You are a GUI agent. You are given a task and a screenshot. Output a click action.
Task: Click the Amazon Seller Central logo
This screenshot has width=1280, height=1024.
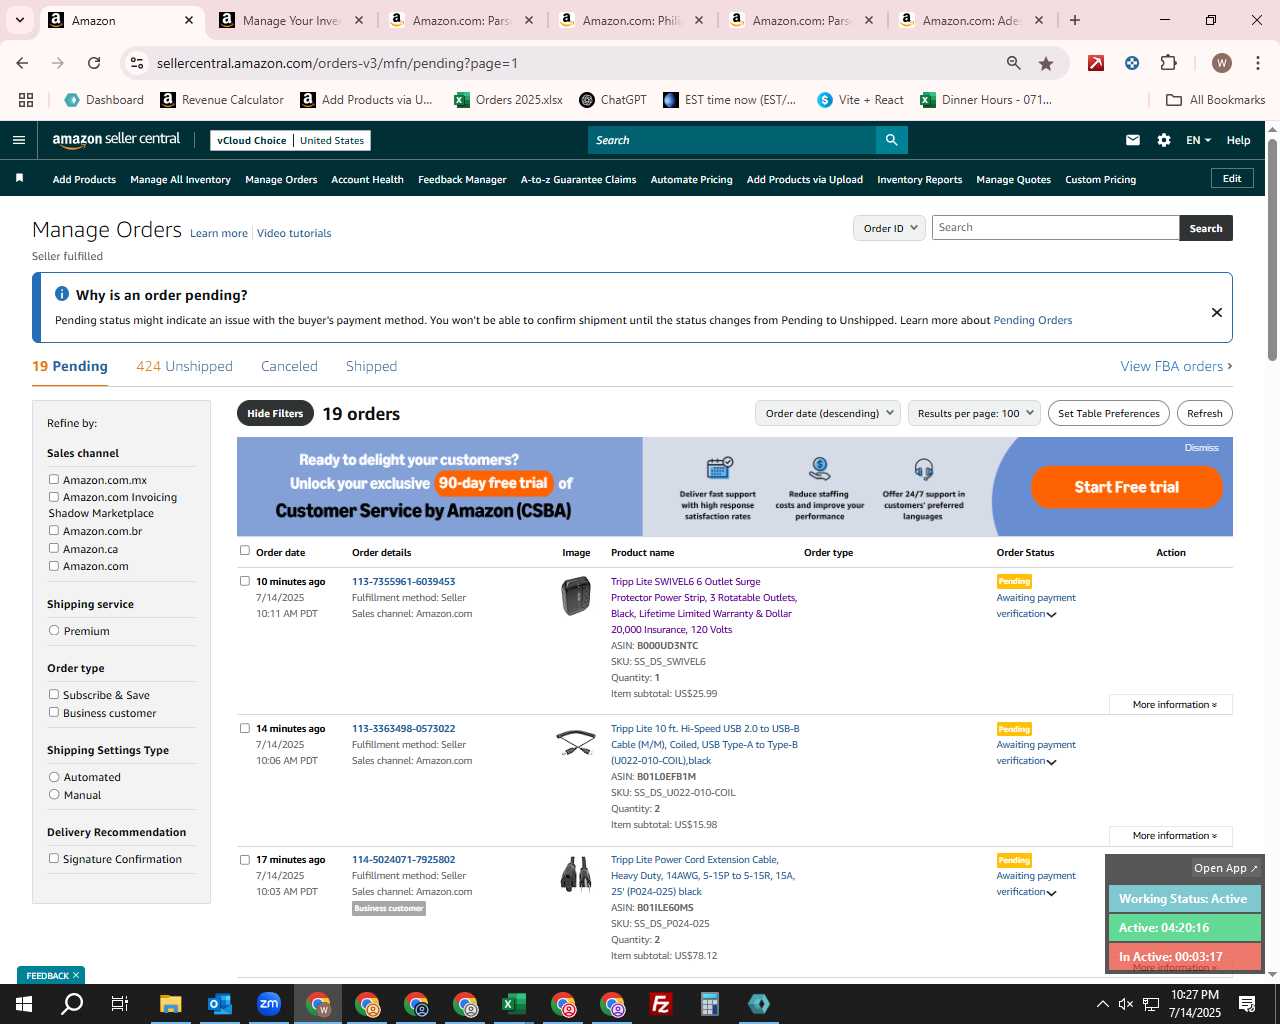click(116, 140)
